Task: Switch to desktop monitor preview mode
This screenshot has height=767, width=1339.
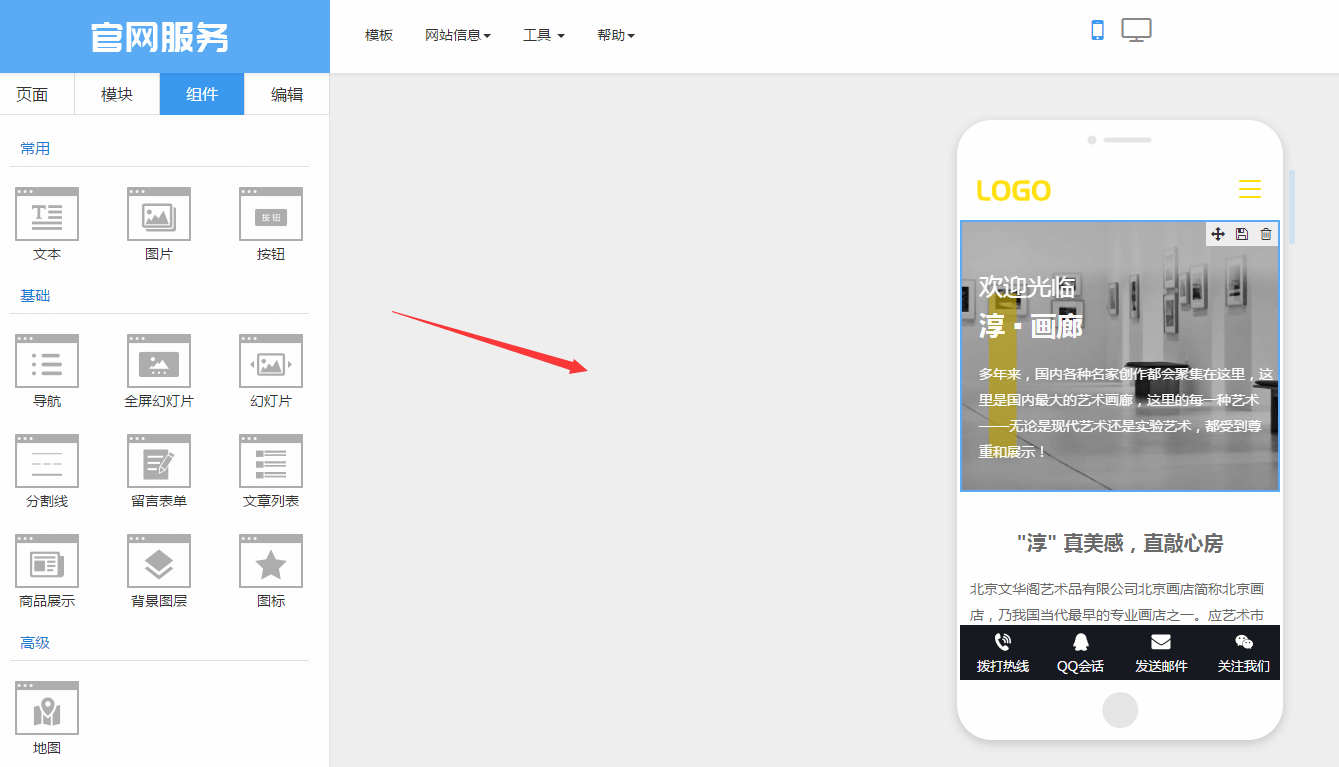Action: pos(1136,30)
